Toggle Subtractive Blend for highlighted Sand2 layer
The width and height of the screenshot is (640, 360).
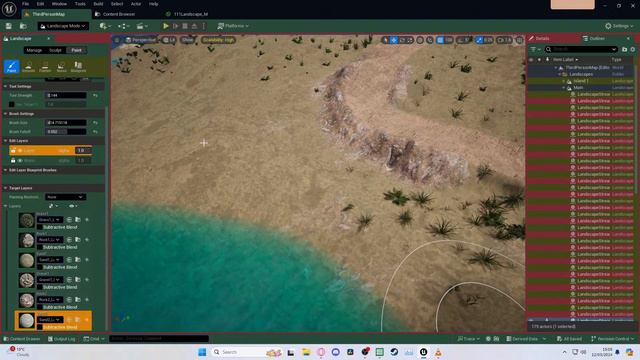tap(40, 327)
